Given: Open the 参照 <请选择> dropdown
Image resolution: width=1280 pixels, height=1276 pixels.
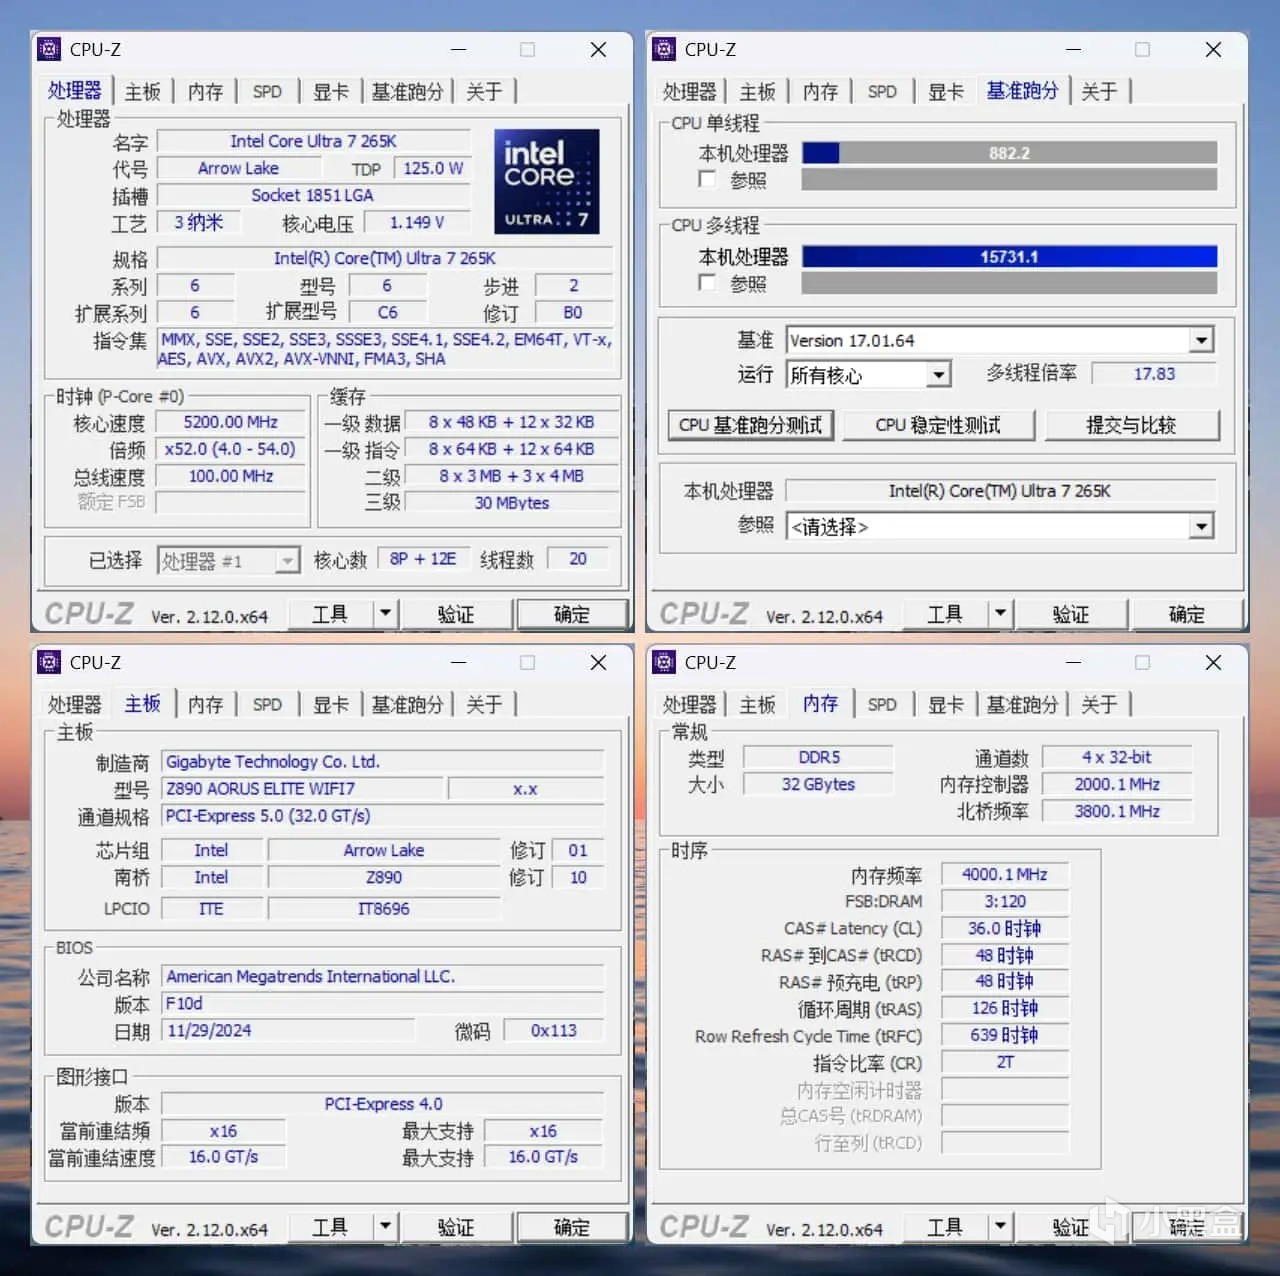Looking at the screenshot, I should (x=1201, y=526).
